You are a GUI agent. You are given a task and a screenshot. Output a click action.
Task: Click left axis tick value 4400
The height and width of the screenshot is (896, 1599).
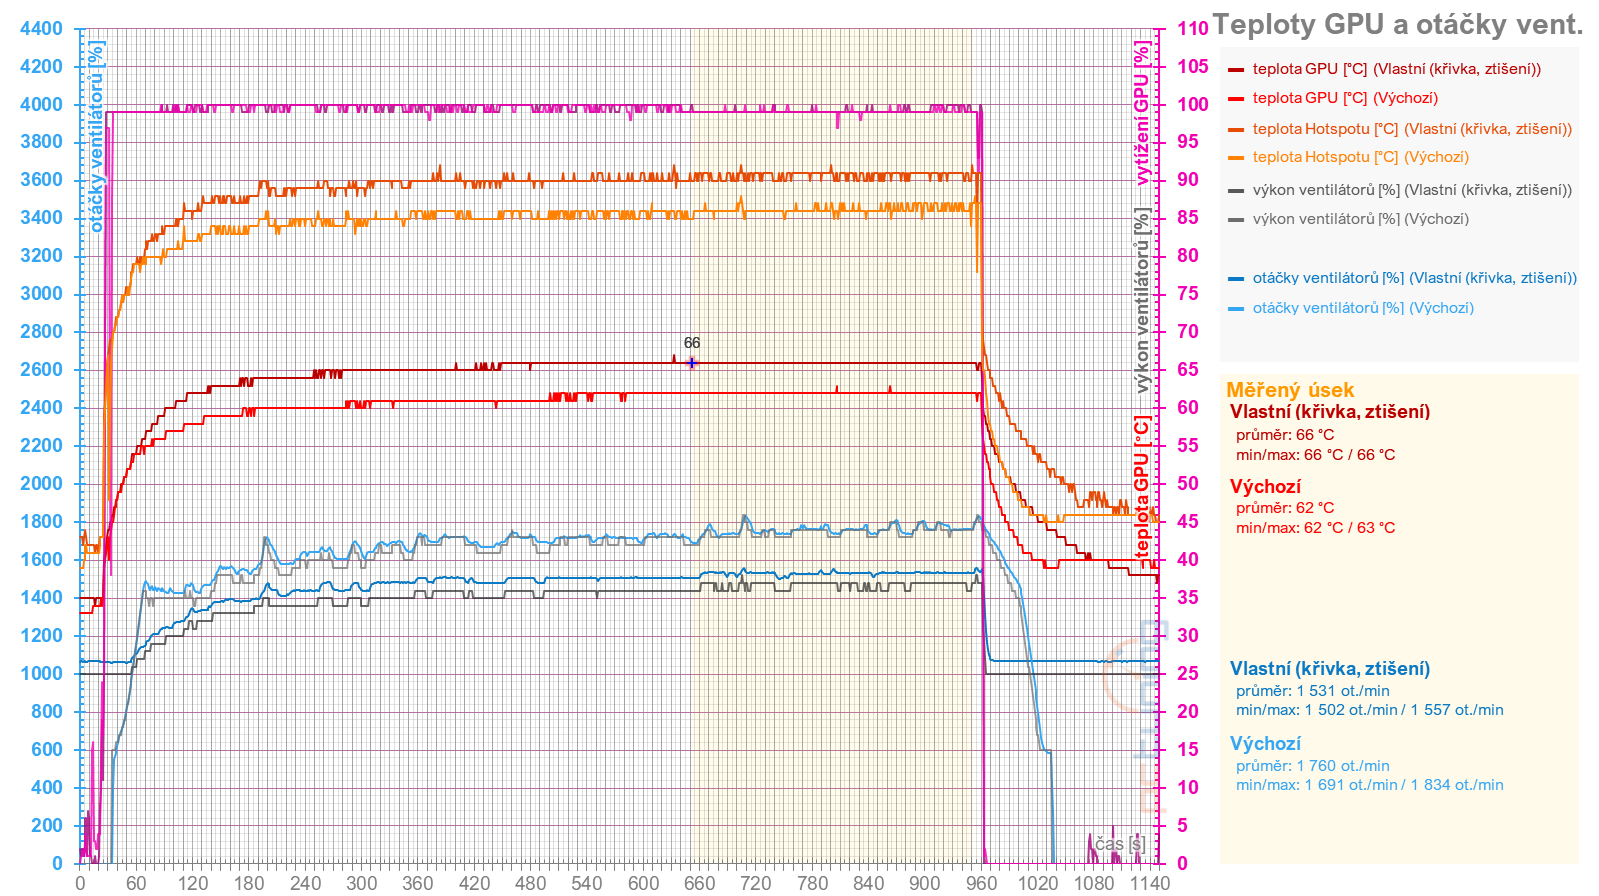(41, 29)
